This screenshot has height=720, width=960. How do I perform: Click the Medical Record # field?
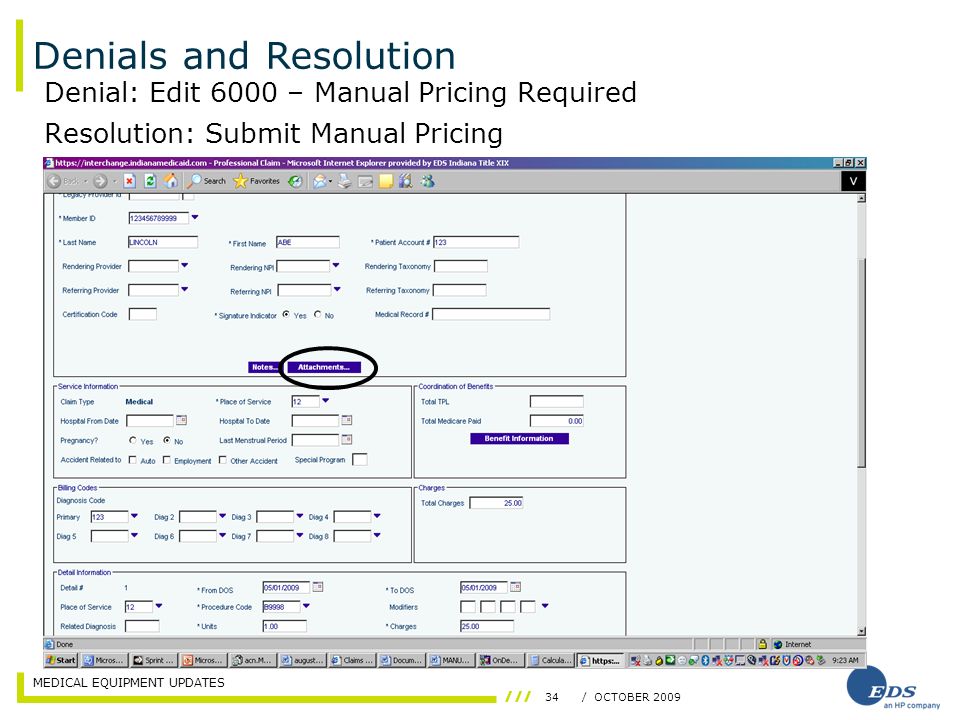coord(491,314)
